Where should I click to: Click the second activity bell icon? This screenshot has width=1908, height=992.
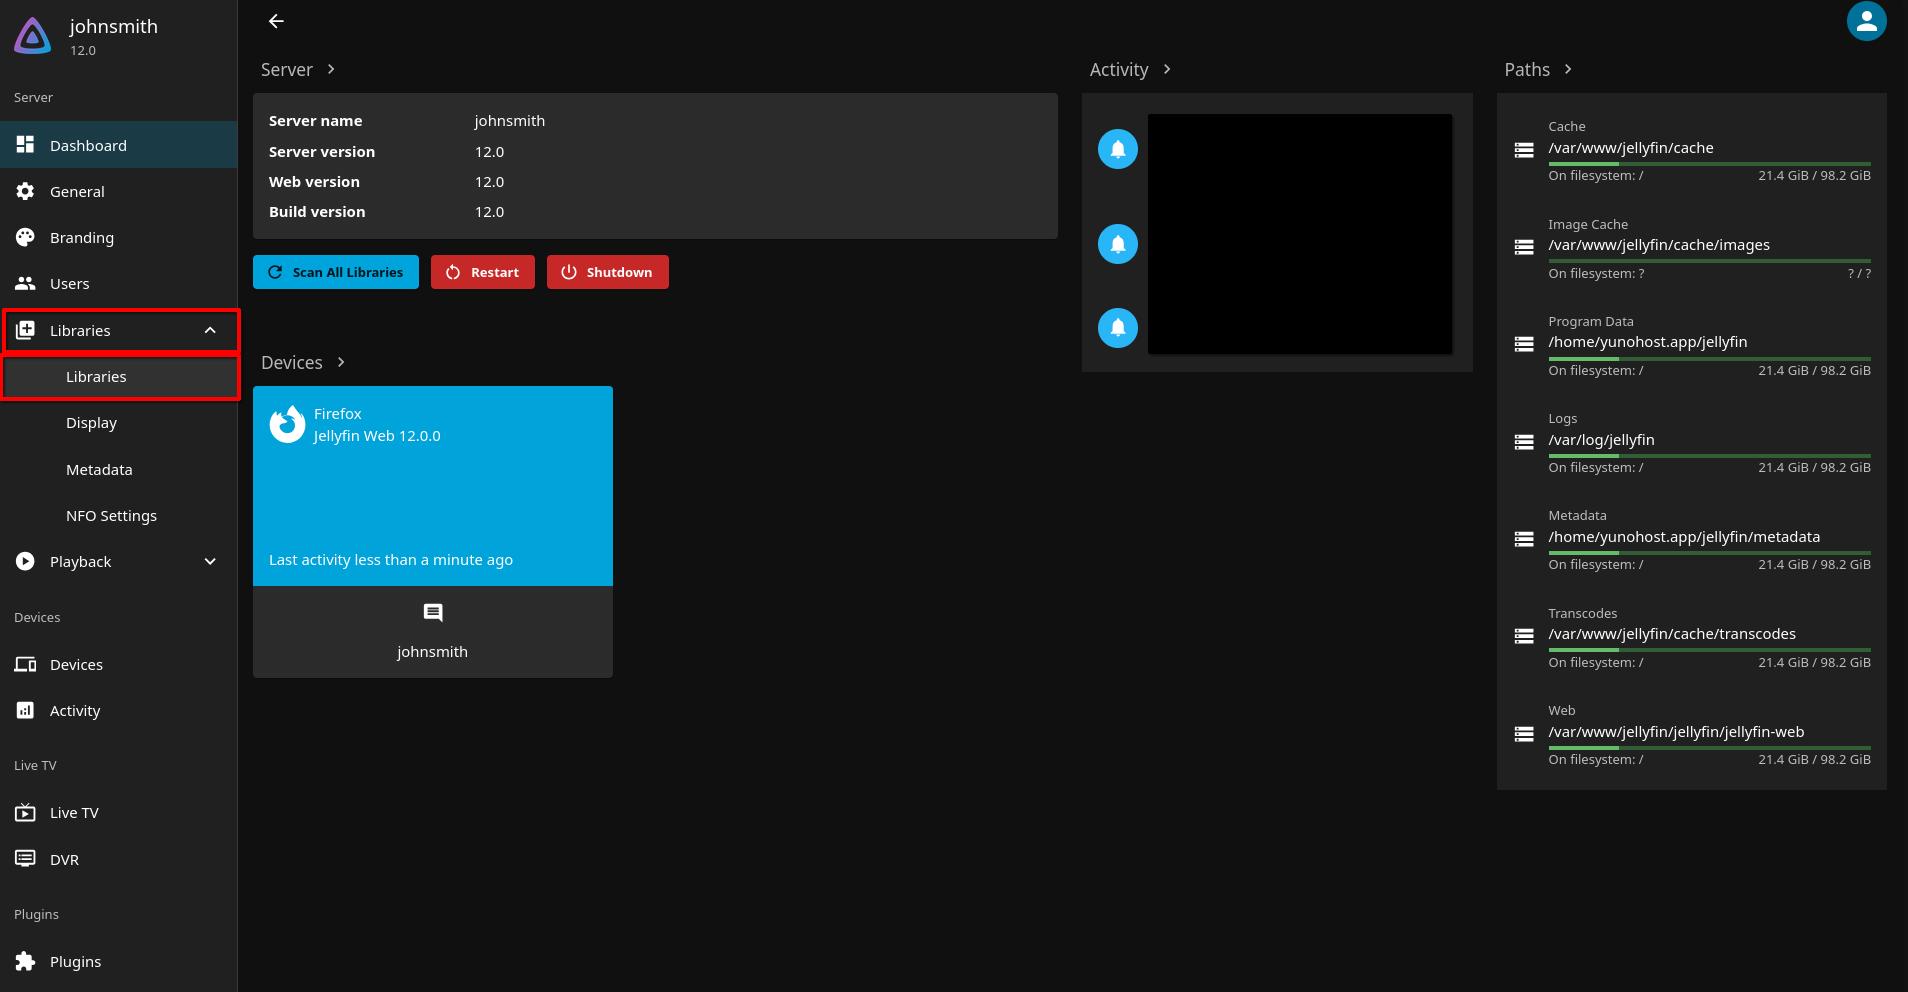(1118, 244)
